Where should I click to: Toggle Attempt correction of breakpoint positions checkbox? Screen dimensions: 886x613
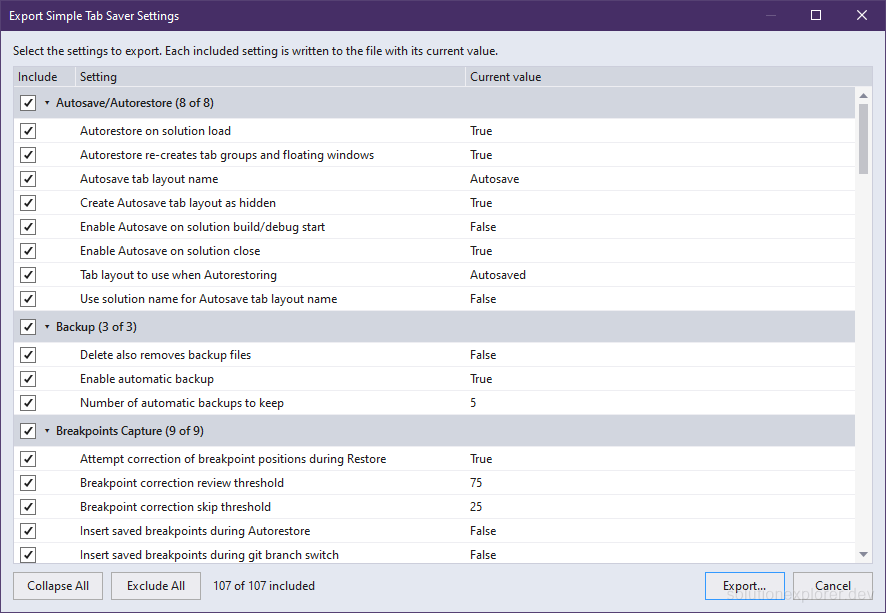click(28, 459)
